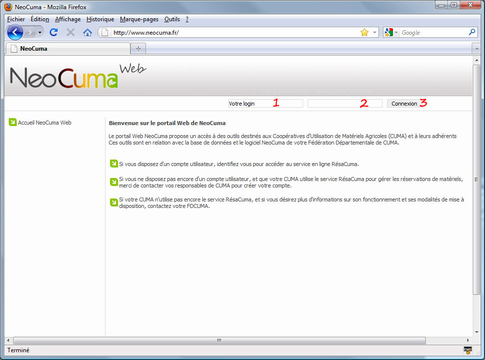Click the page icon in address bar
This screenshot has width=485, height=360.
(x=105, y=32)
